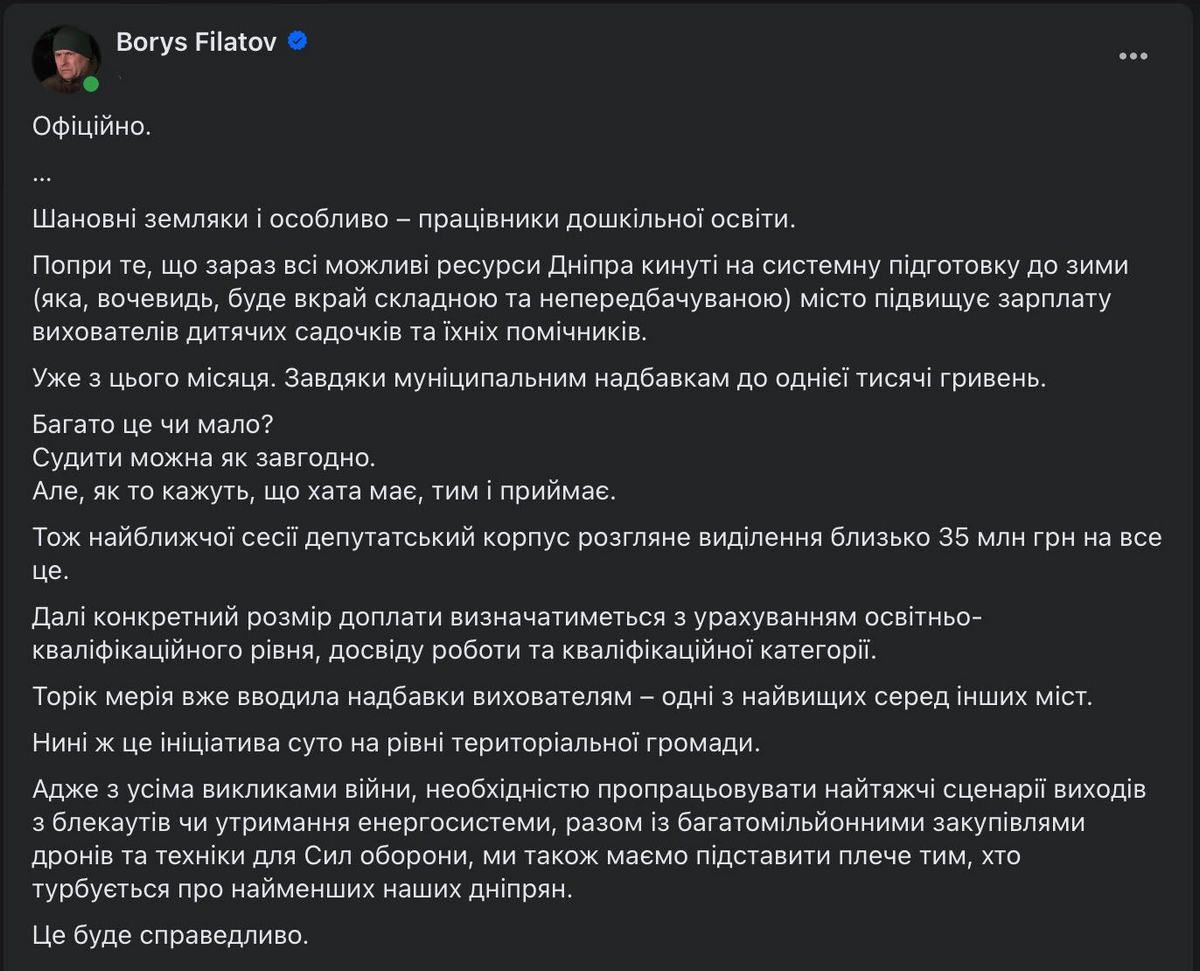Click the "Офіційно." opening line

[91, 127]
